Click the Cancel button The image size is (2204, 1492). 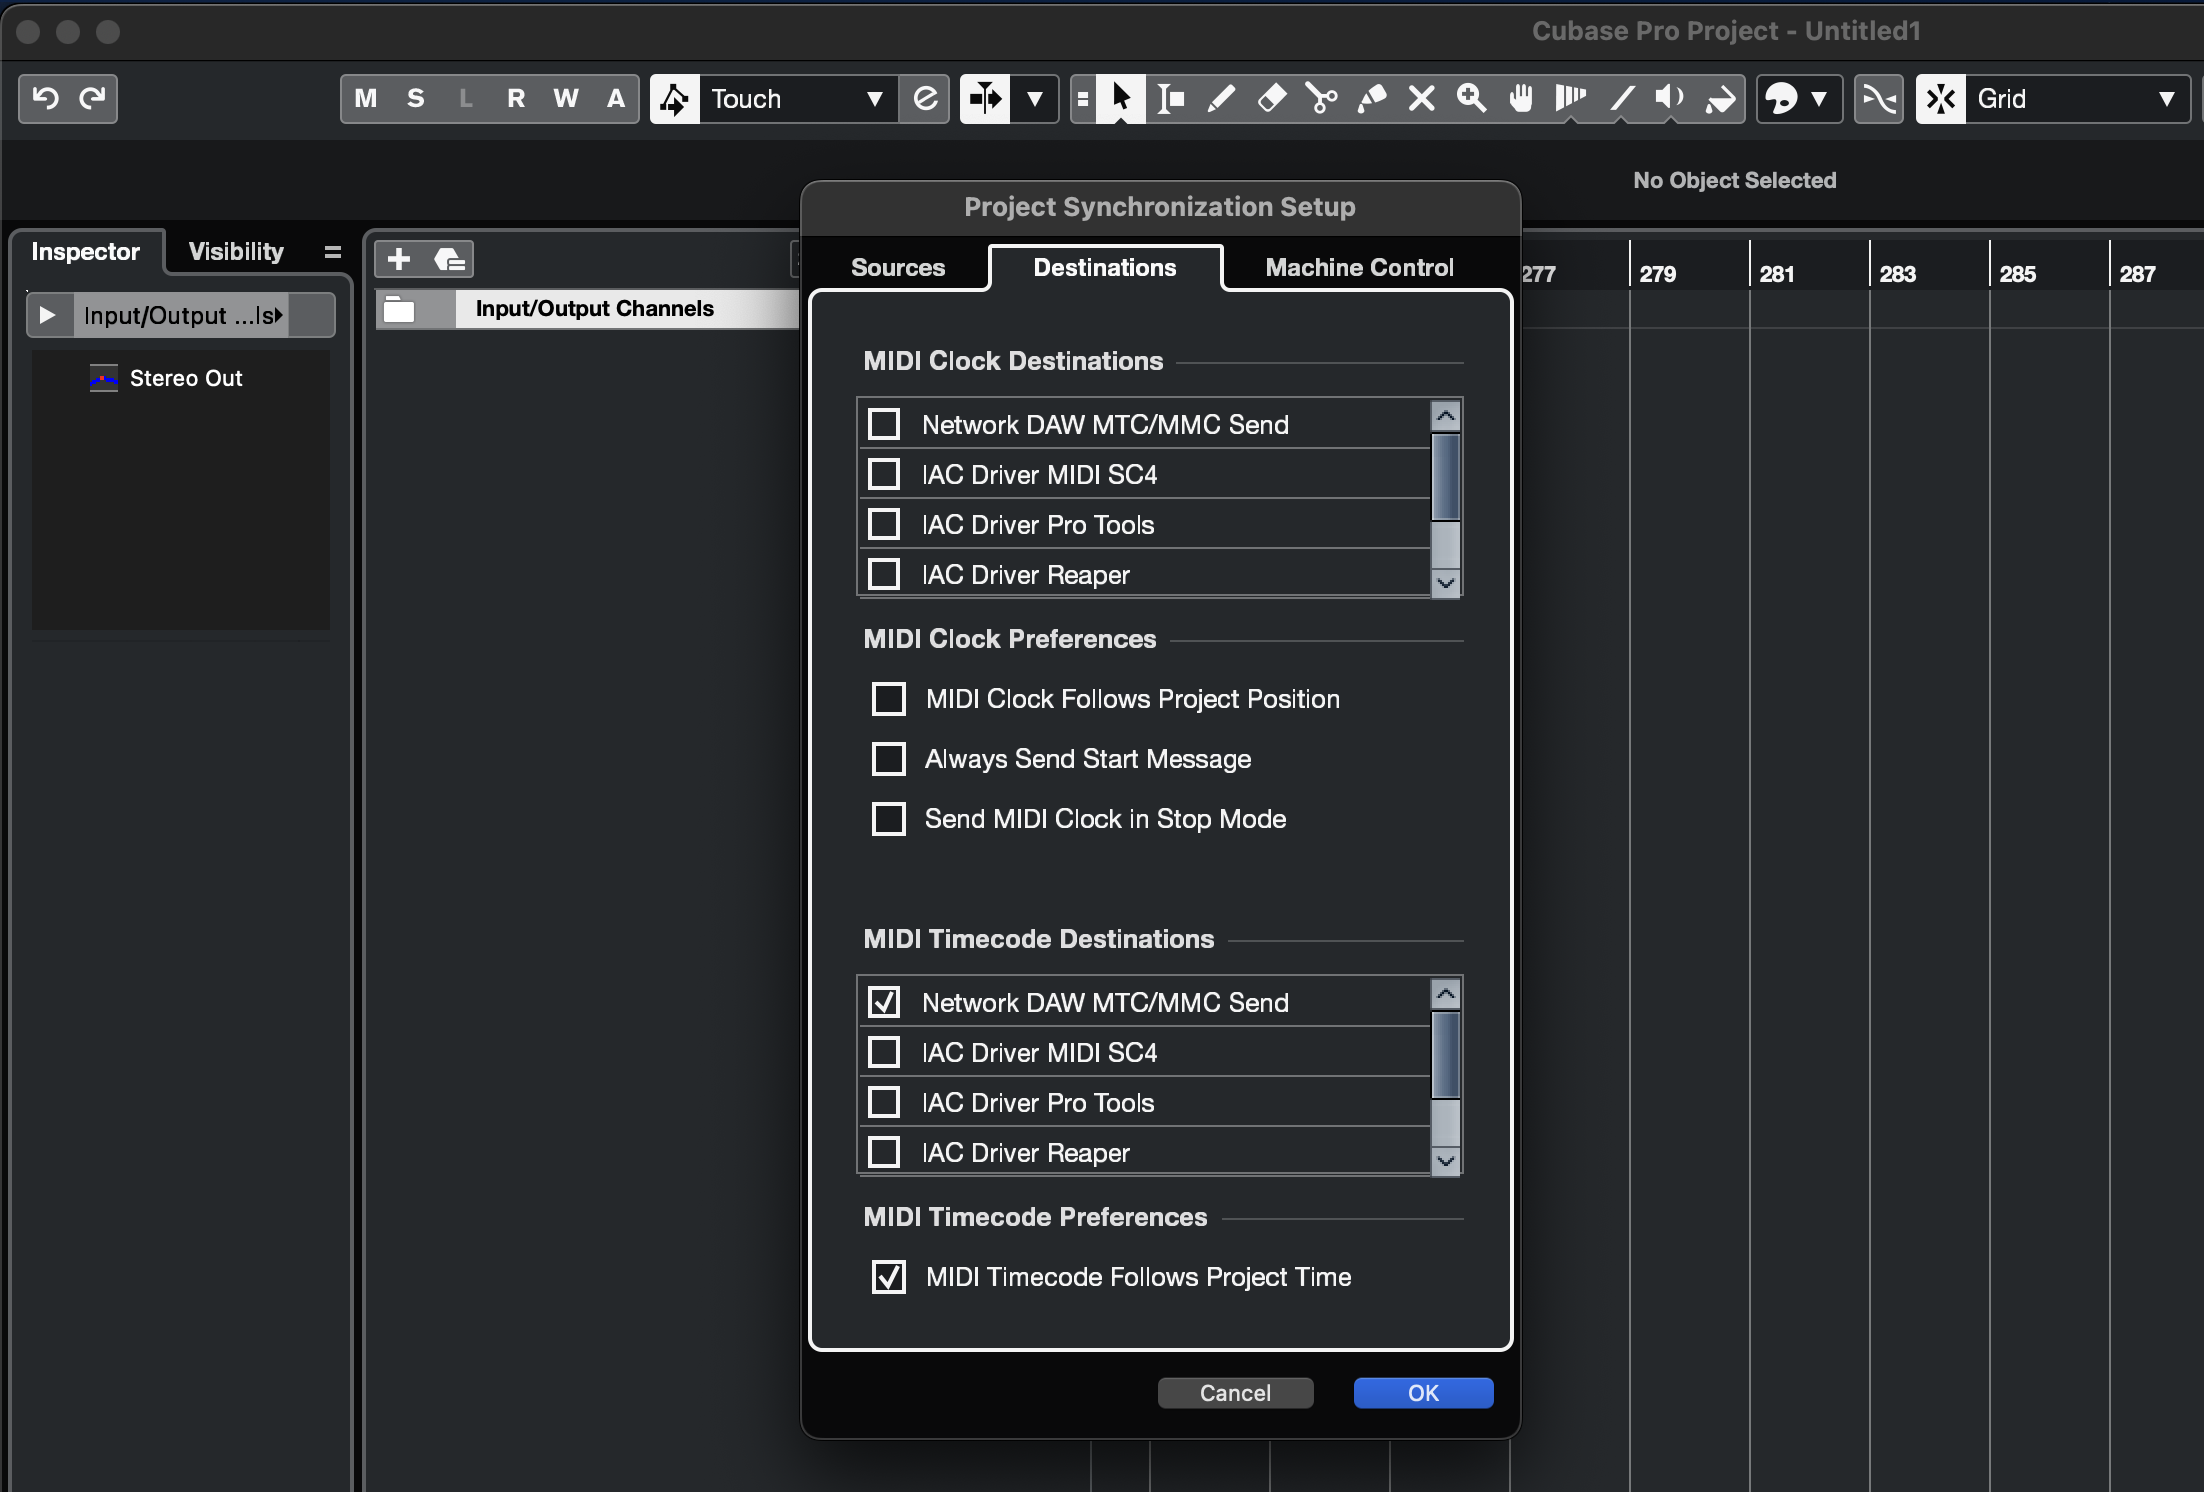[x=1234, y=1393]
